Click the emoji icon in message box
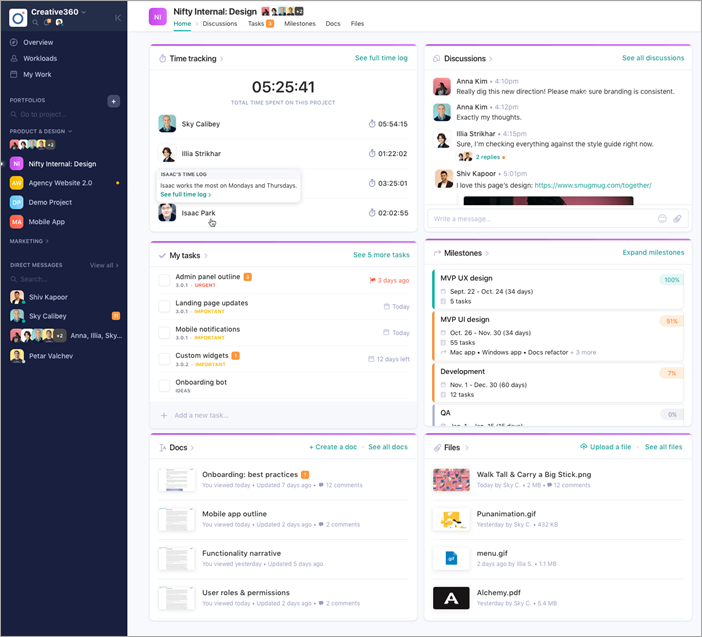This screenshot has height=637, width=702. point(662,218)
